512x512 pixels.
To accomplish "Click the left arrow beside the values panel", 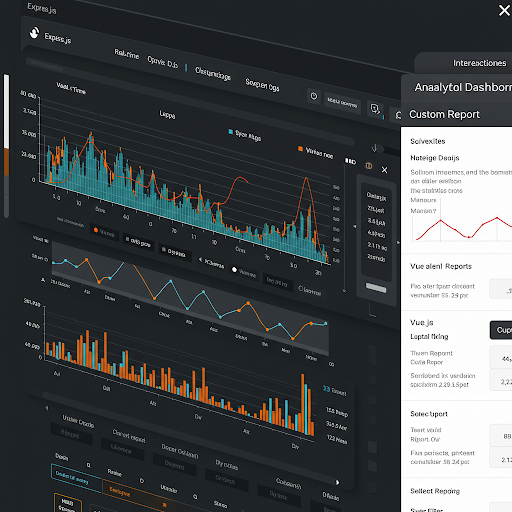I will (x=354, y=226).
